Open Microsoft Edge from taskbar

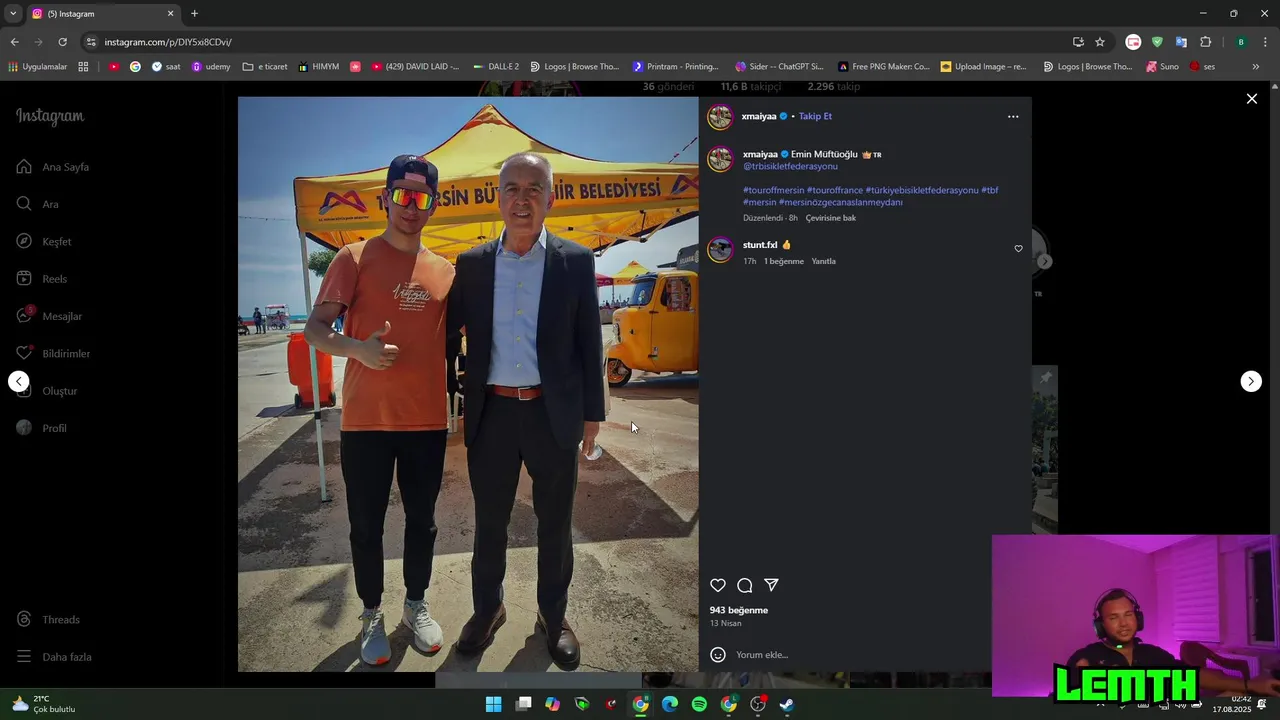pyautogui.click(x=670, y=704)
